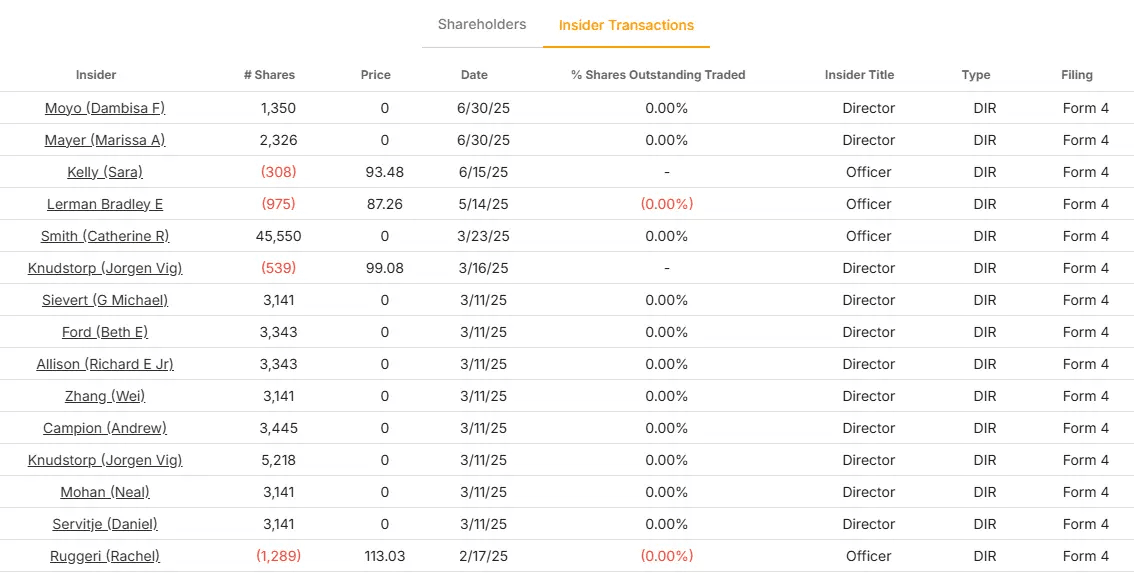Sort by the Price column header
Image resolution: width=1134 pixels, height=573 pixels.
click(x=376, y=75)
